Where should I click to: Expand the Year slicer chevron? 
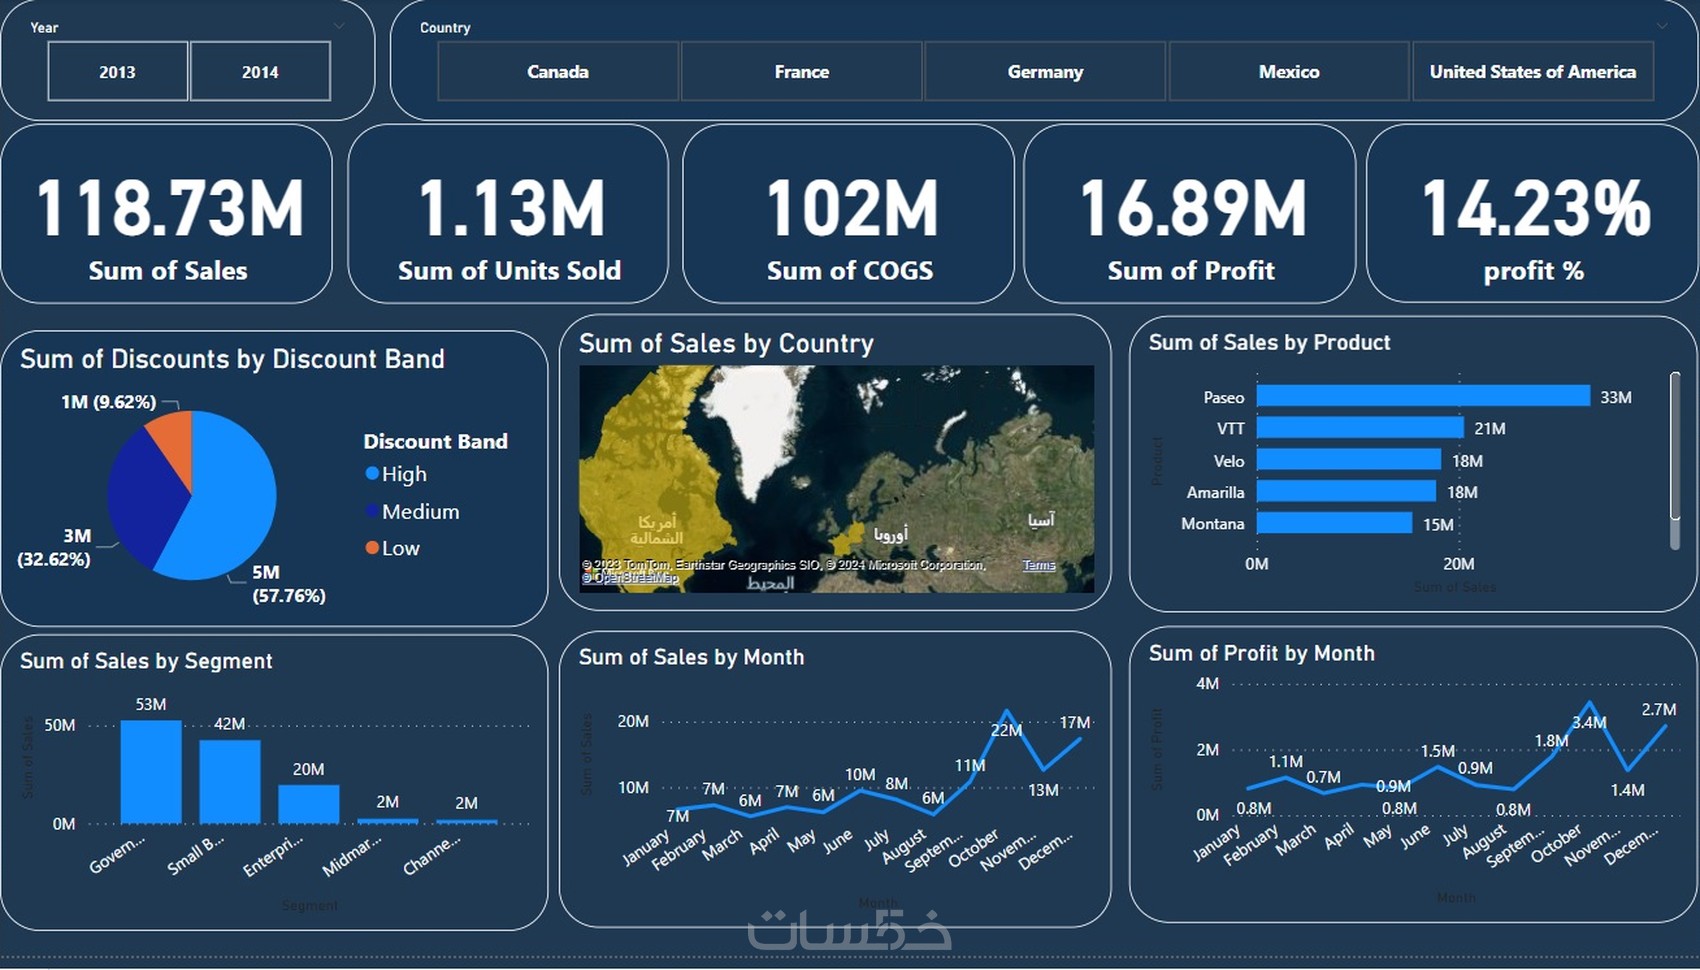coord(339,26)
